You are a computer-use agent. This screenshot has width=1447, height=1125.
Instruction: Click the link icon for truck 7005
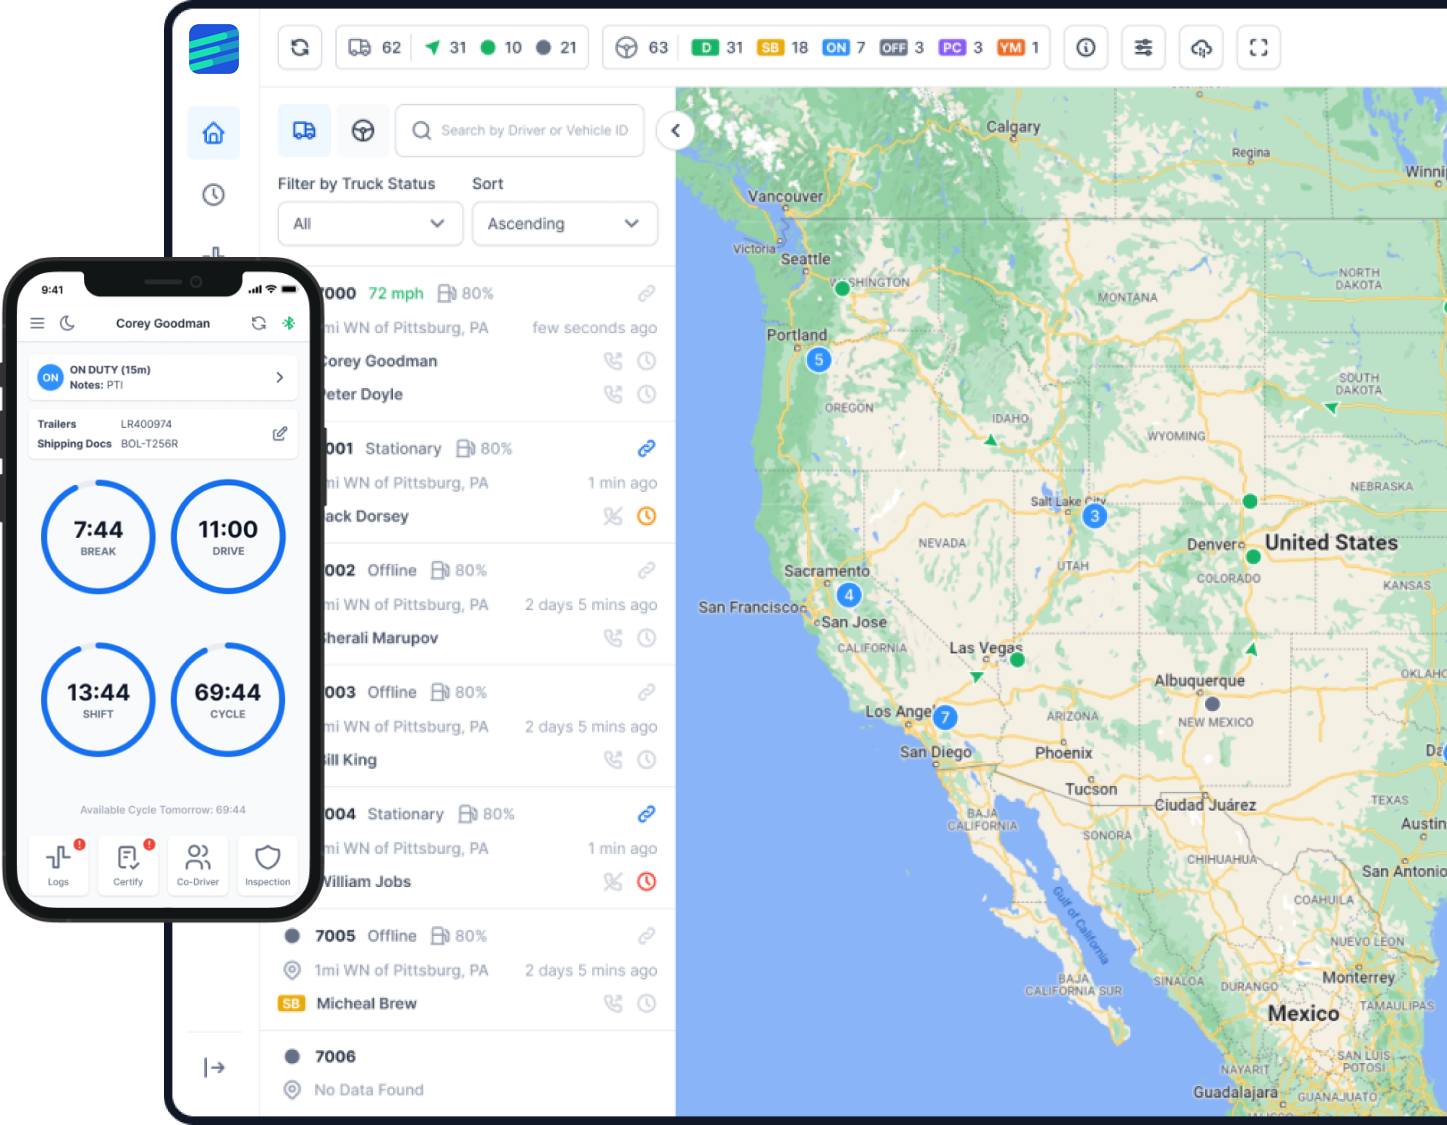point(647,936)
